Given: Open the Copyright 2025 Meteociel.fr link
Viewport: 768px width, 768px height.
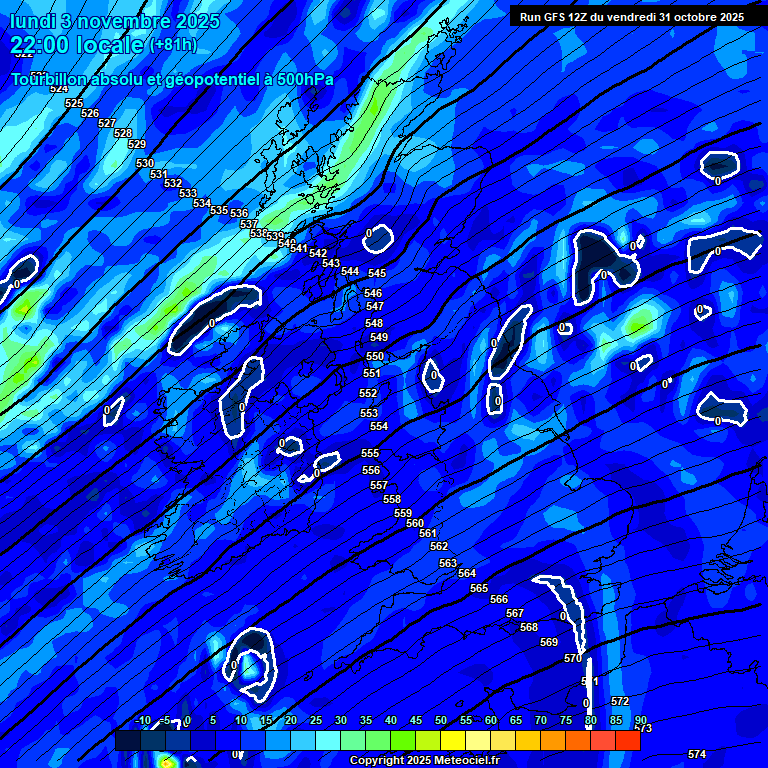Looking at the screenshot, I should 424,760.
